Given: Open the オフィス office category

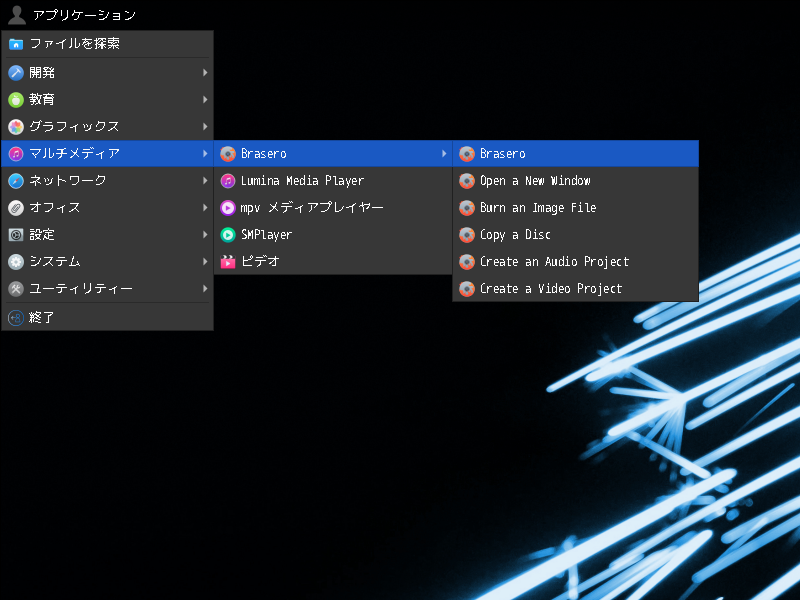Looking at the screenshot, I should [107, 208].
